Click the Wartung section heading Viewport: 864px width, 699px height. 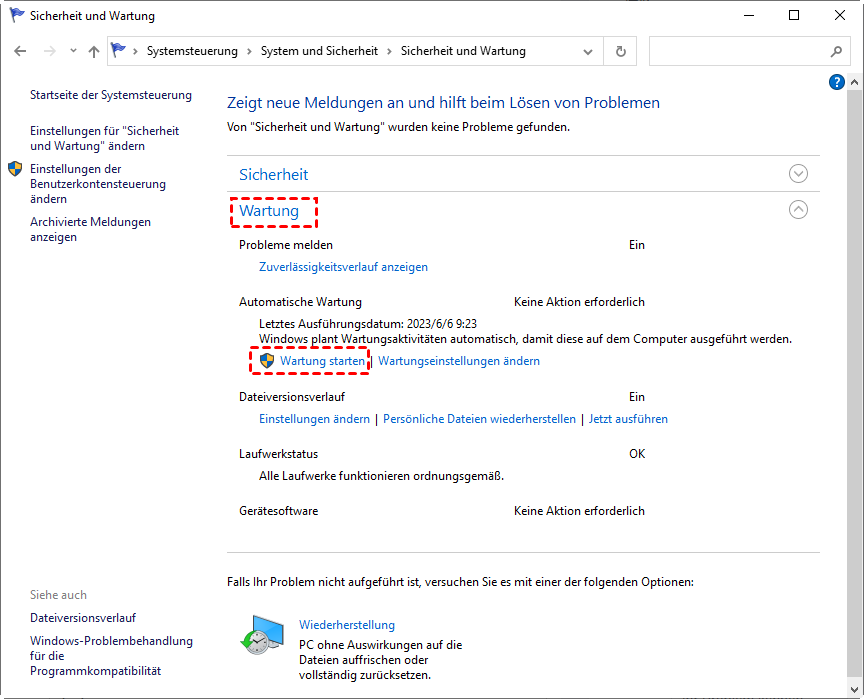click(269, 211)
